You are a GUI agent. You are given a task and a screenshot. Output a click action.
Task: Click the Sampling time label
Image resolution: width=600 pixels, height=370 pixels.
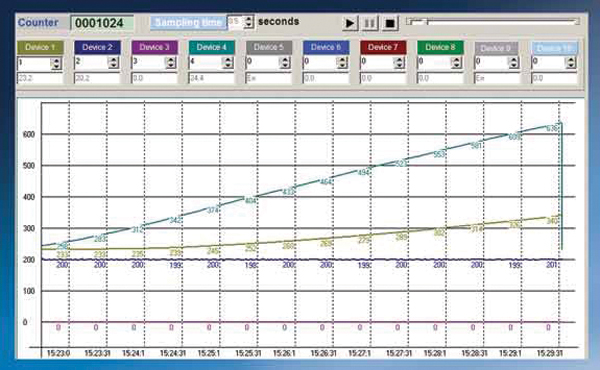point(188,23)
